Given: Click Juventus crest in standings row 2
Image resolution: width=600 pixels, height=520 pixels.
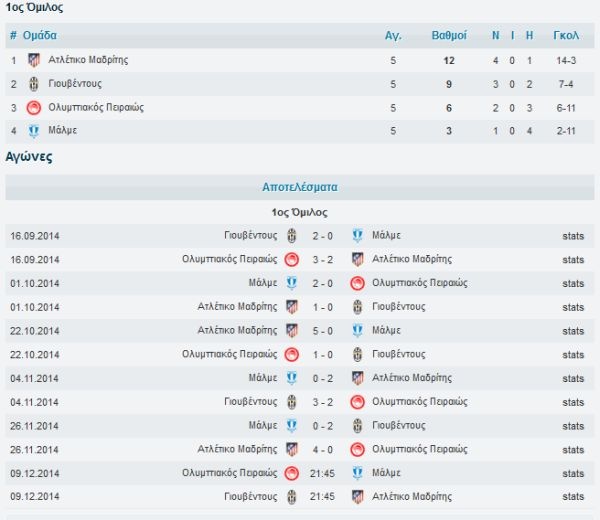Looking at the screenshot, I should pos(34,84).
